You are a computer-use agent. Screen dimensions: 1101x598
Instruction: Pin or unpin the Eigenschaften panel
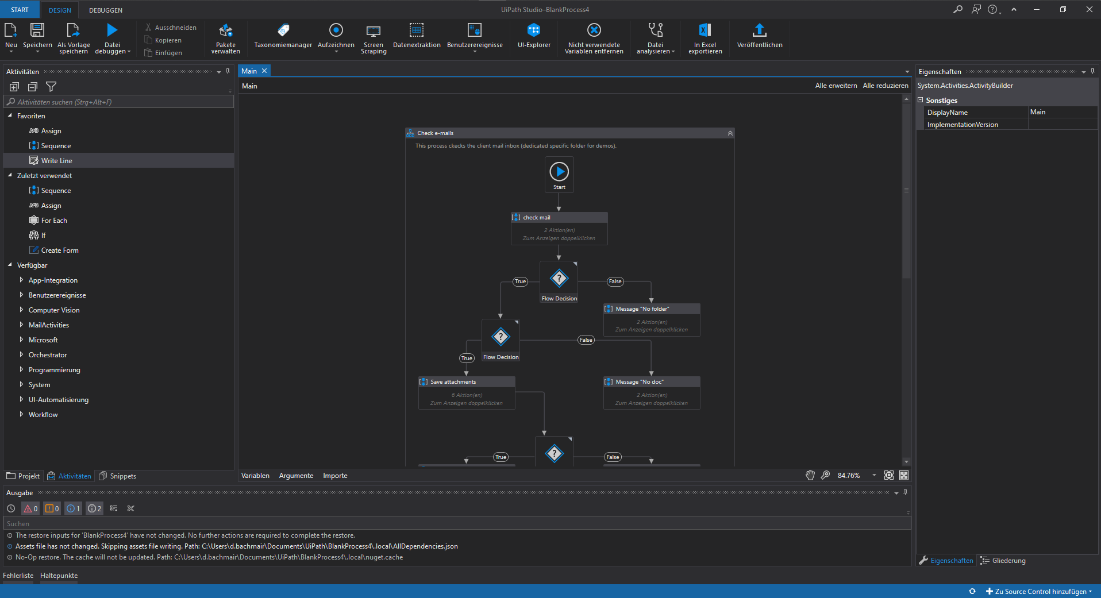(1093, 72)
